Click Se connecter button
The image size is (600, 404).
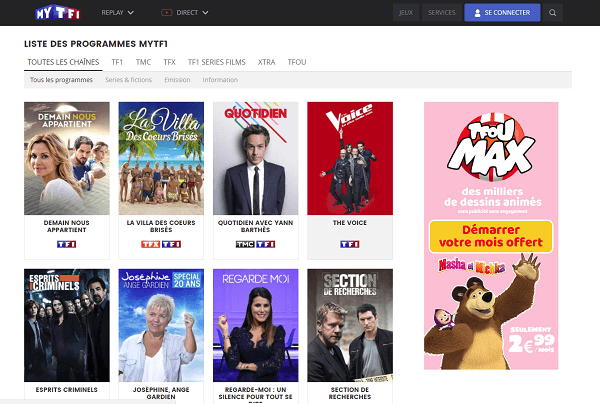coord(502,13)
